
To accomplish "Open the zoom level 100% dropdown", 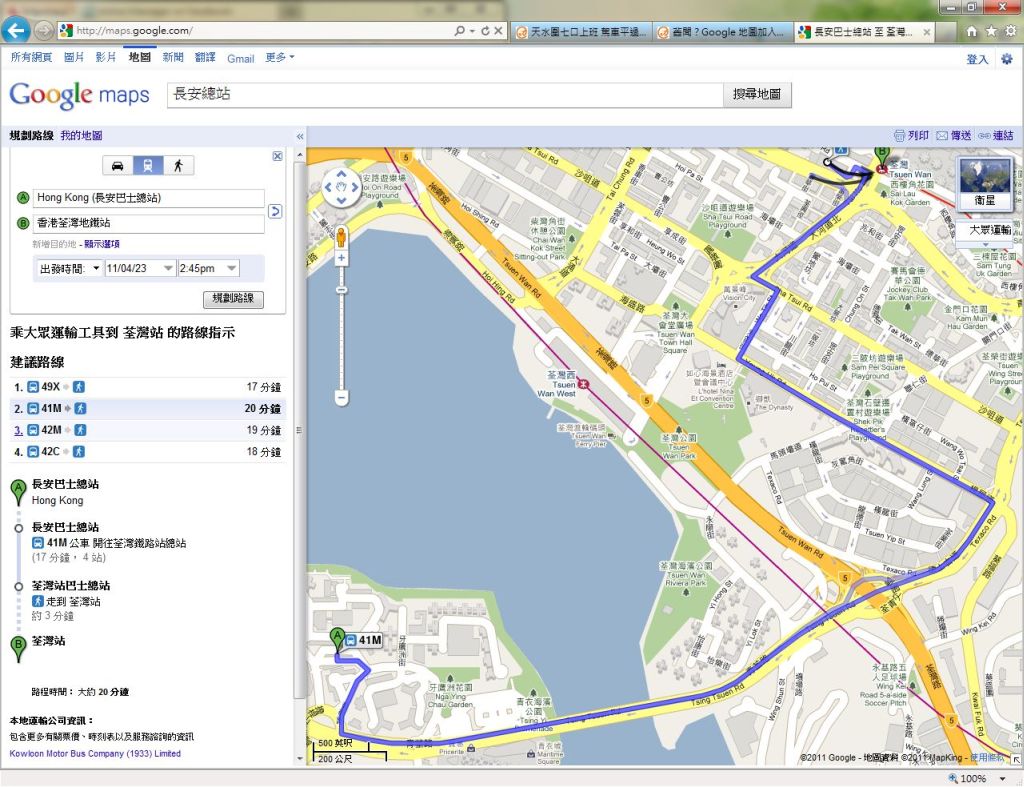I will pos(1002,779).
